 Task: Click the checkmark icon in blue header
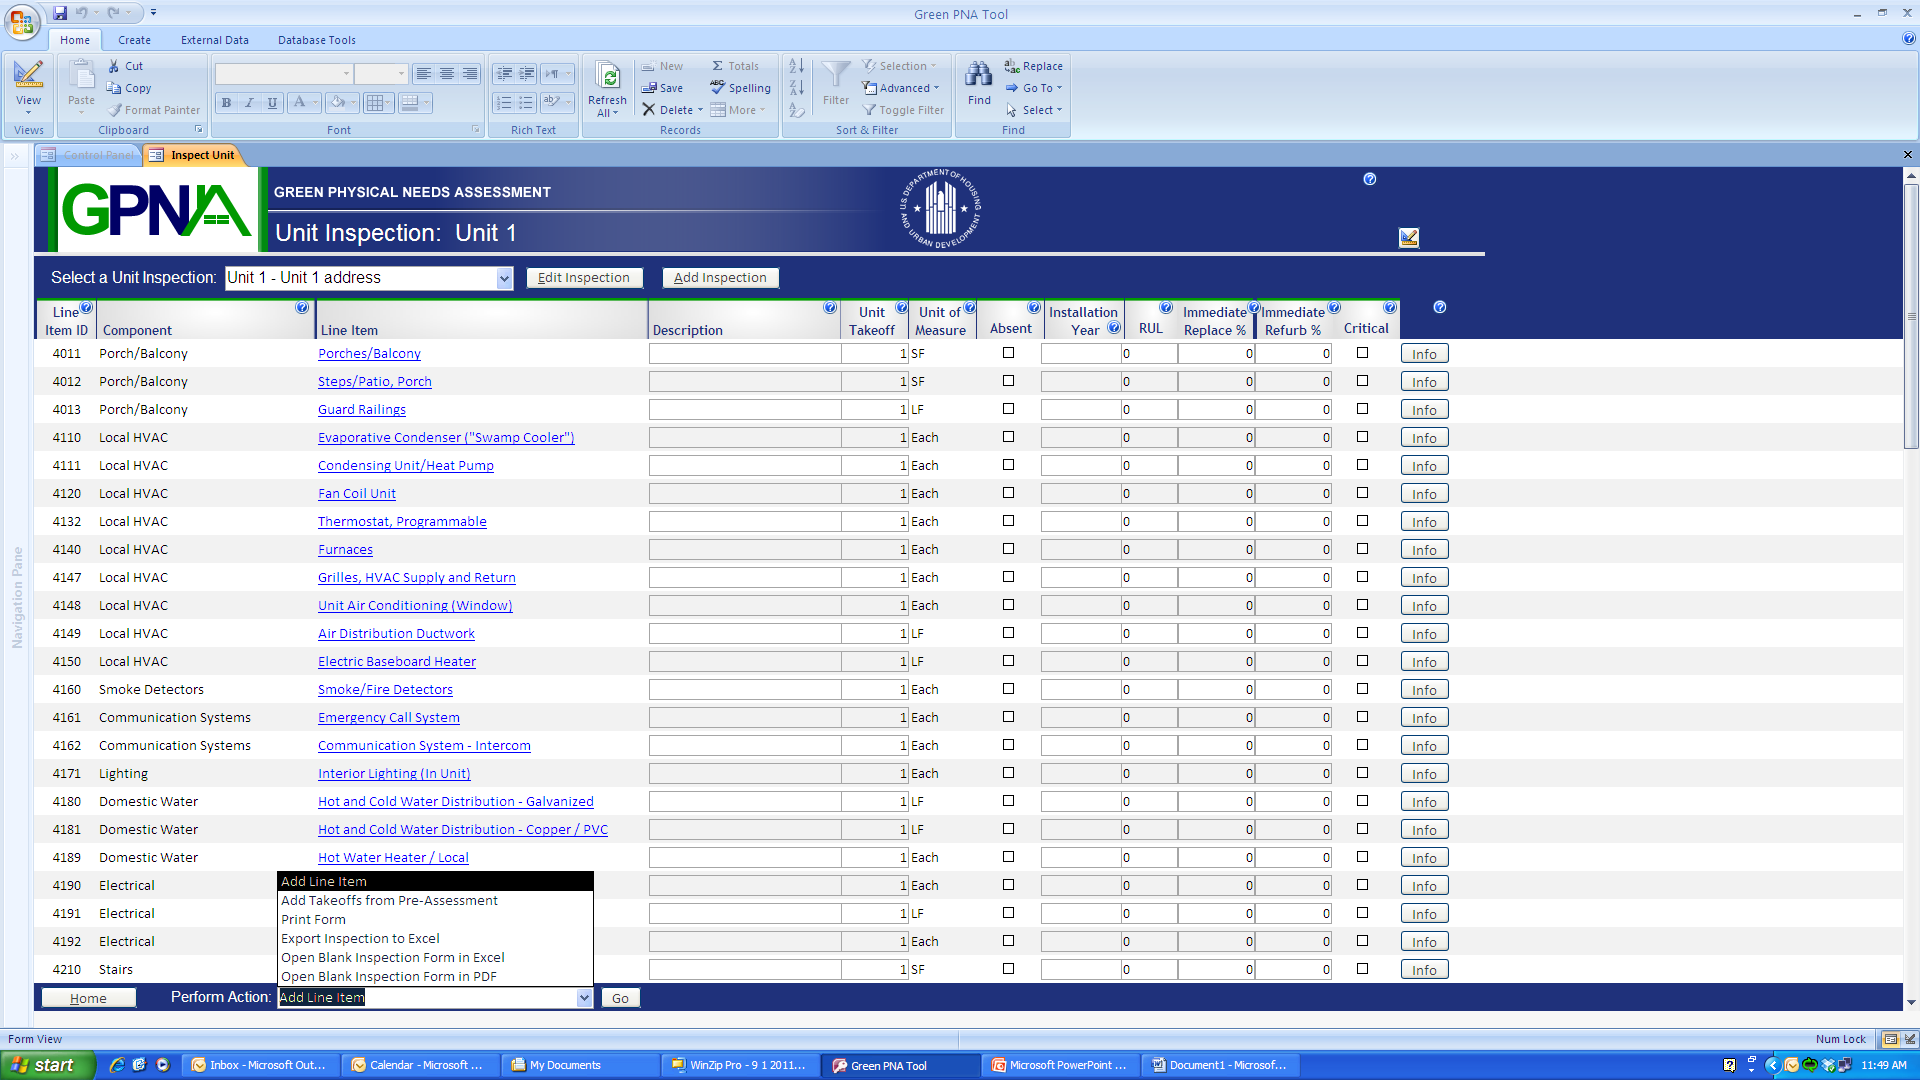[x=1408, y=237]
